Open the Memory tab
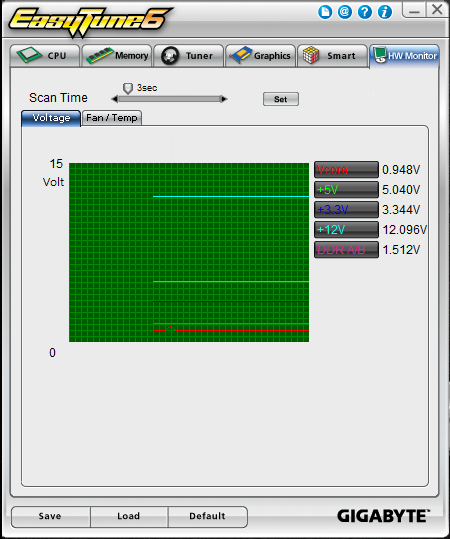450x539 pixels. tap(117, 55)
